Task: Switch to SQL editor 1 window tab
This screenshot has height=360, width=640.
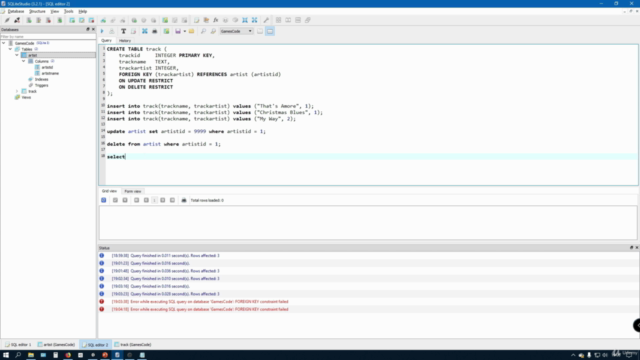Action: coord(18,344)
